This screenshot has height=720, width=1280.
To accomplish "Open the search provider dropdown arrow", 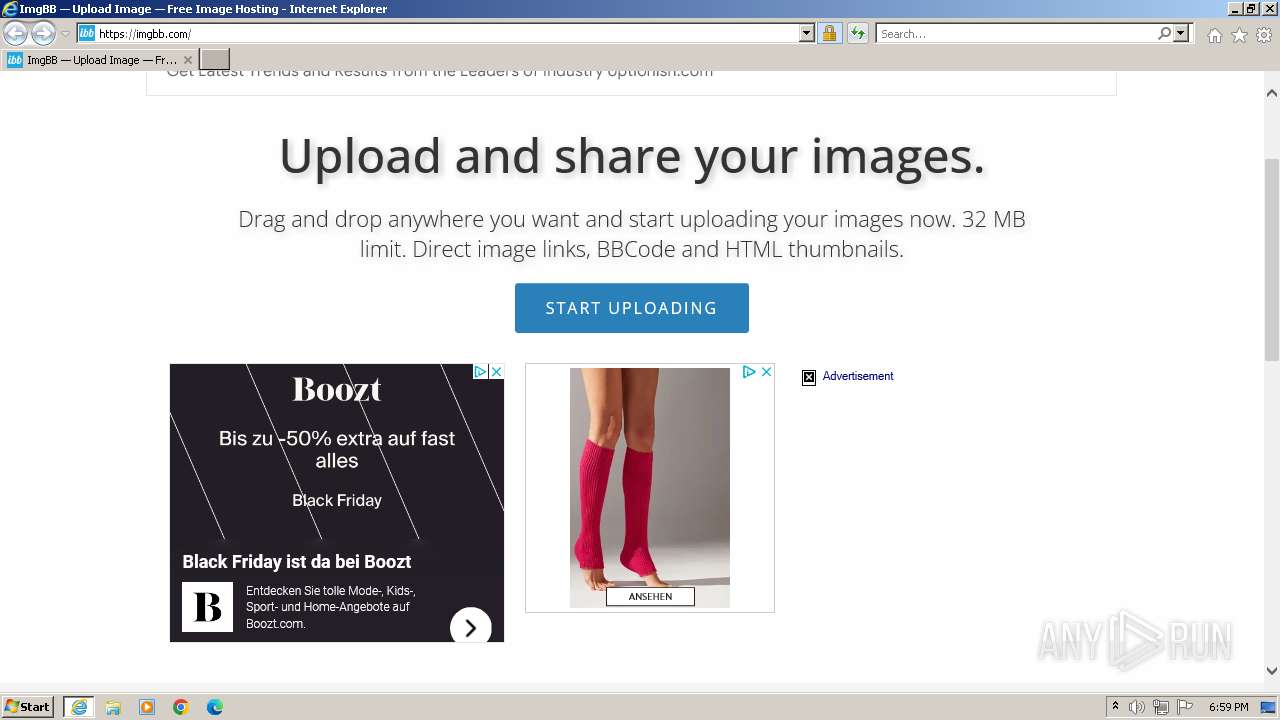I will tap(1181, 33).
